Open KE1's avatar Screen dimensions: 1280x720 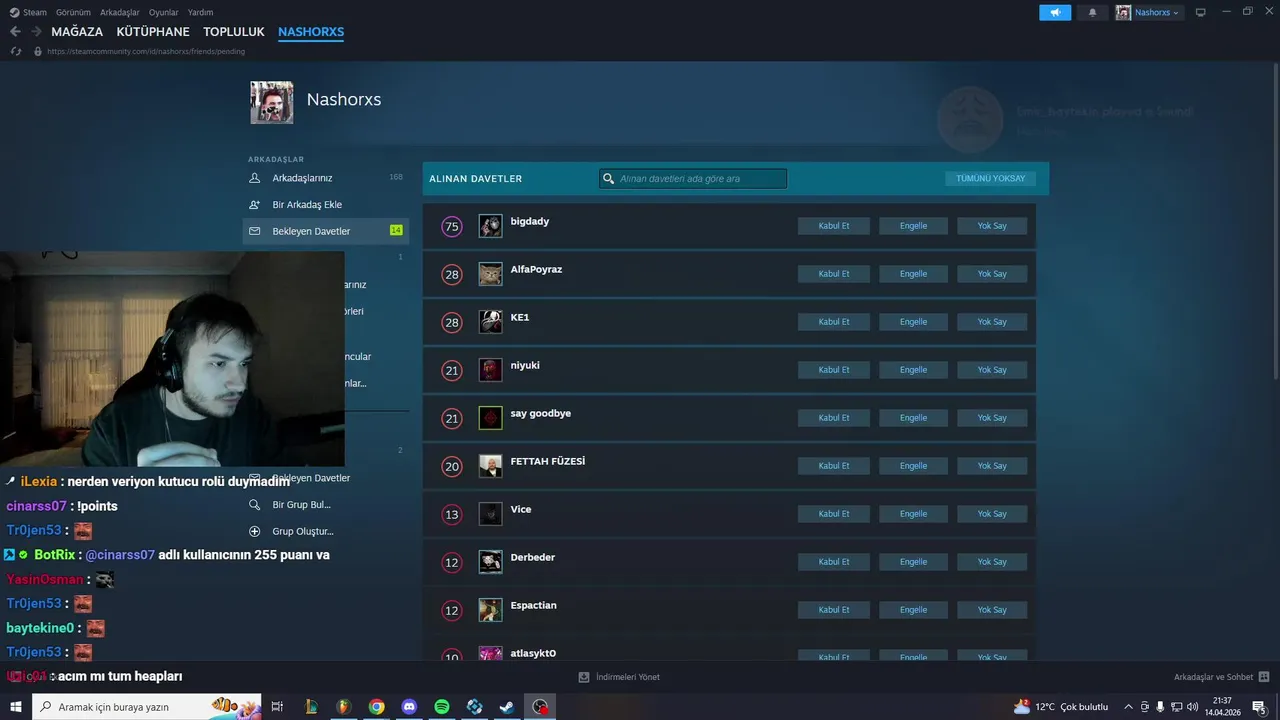(x=490, y=322)
